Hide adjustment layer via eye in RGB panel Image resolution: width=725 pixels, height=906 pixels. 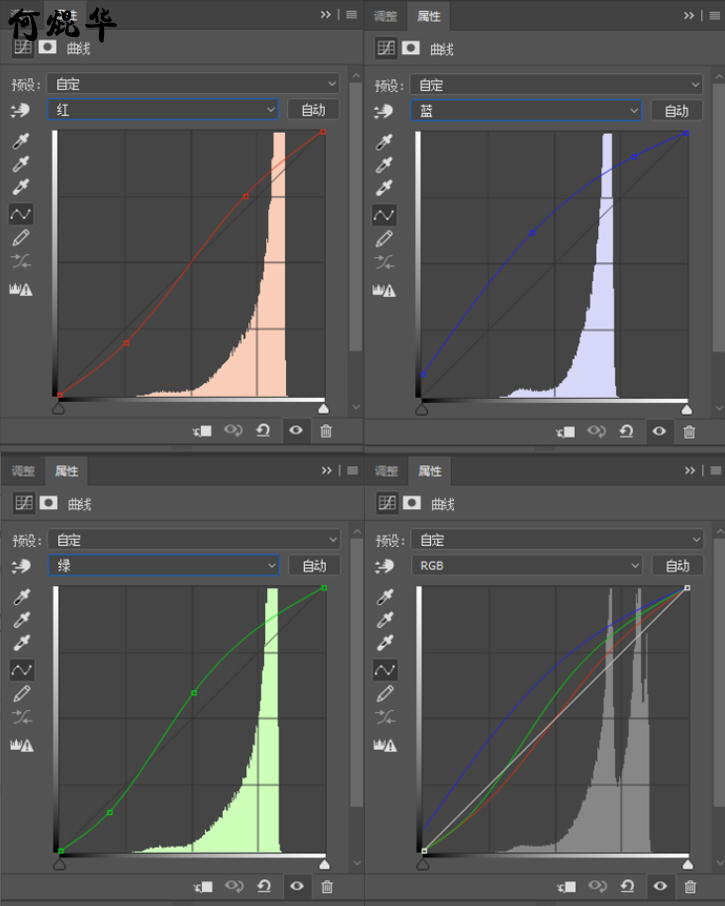point(659,886)
